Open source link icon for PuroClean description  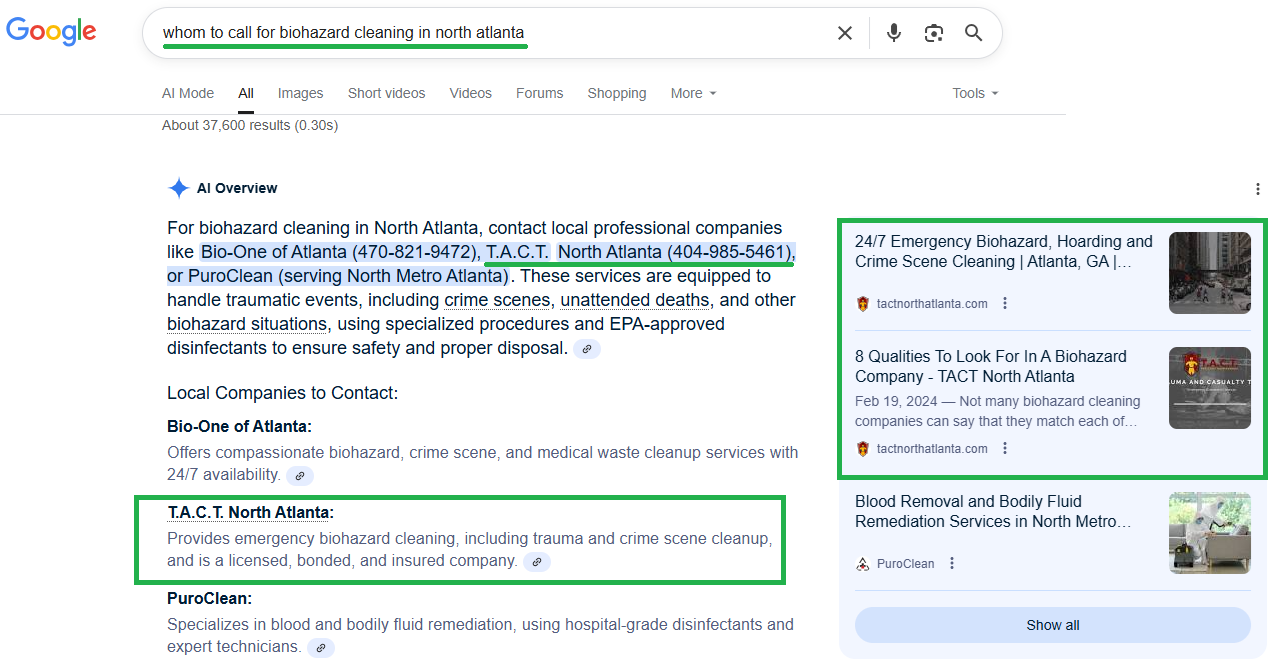click(x=320, y=647)
